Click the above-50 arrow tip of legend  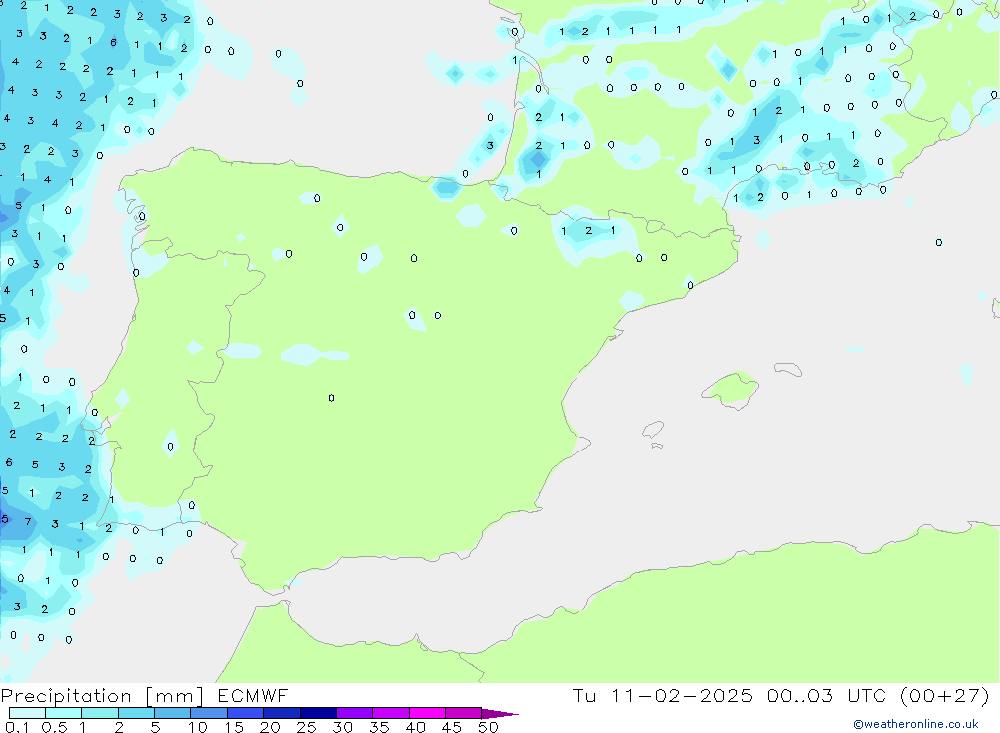pos(500,713)
